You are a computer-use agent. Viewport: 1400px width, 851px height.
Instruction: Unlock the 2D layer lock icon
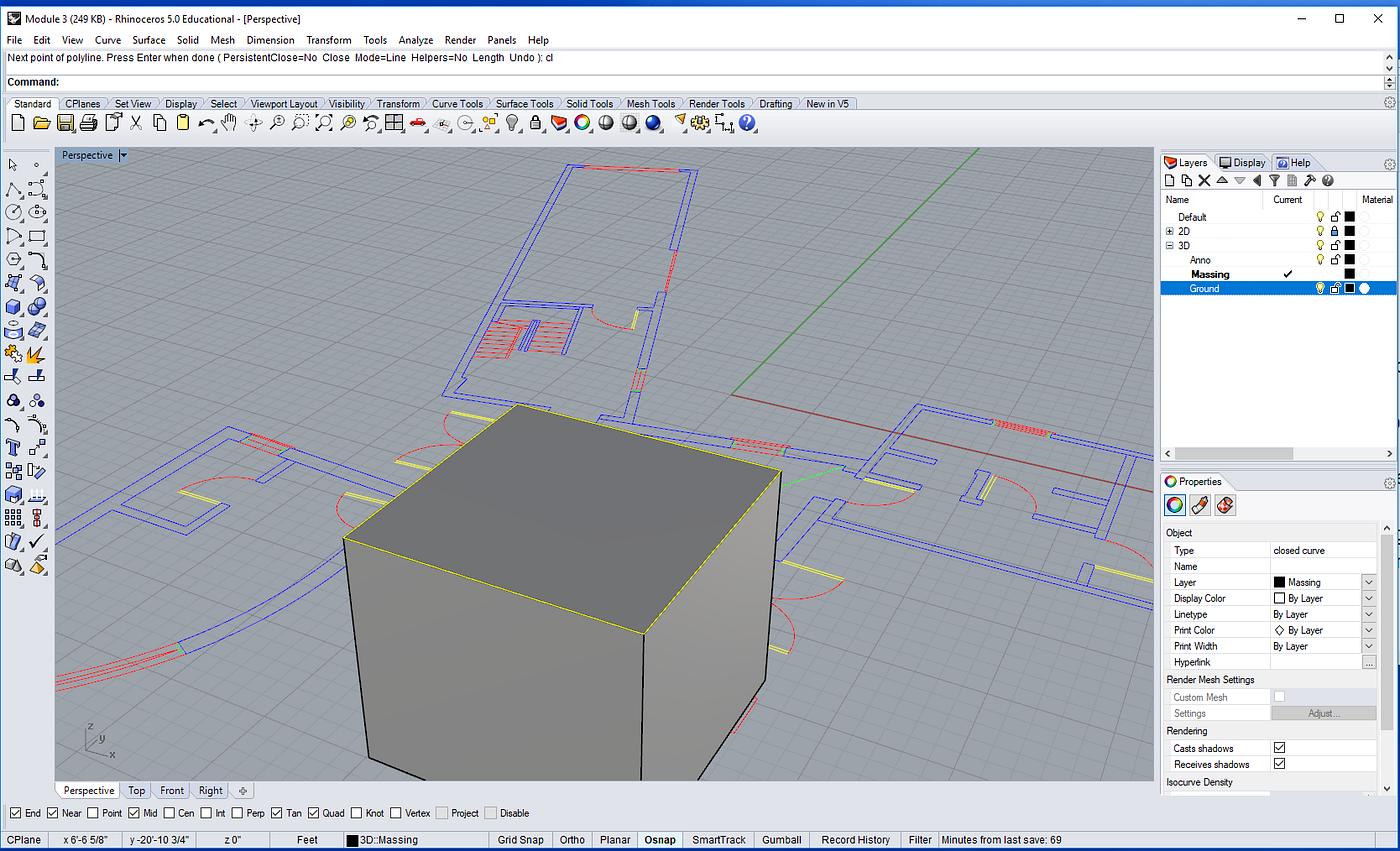(x=1334, y=231)
